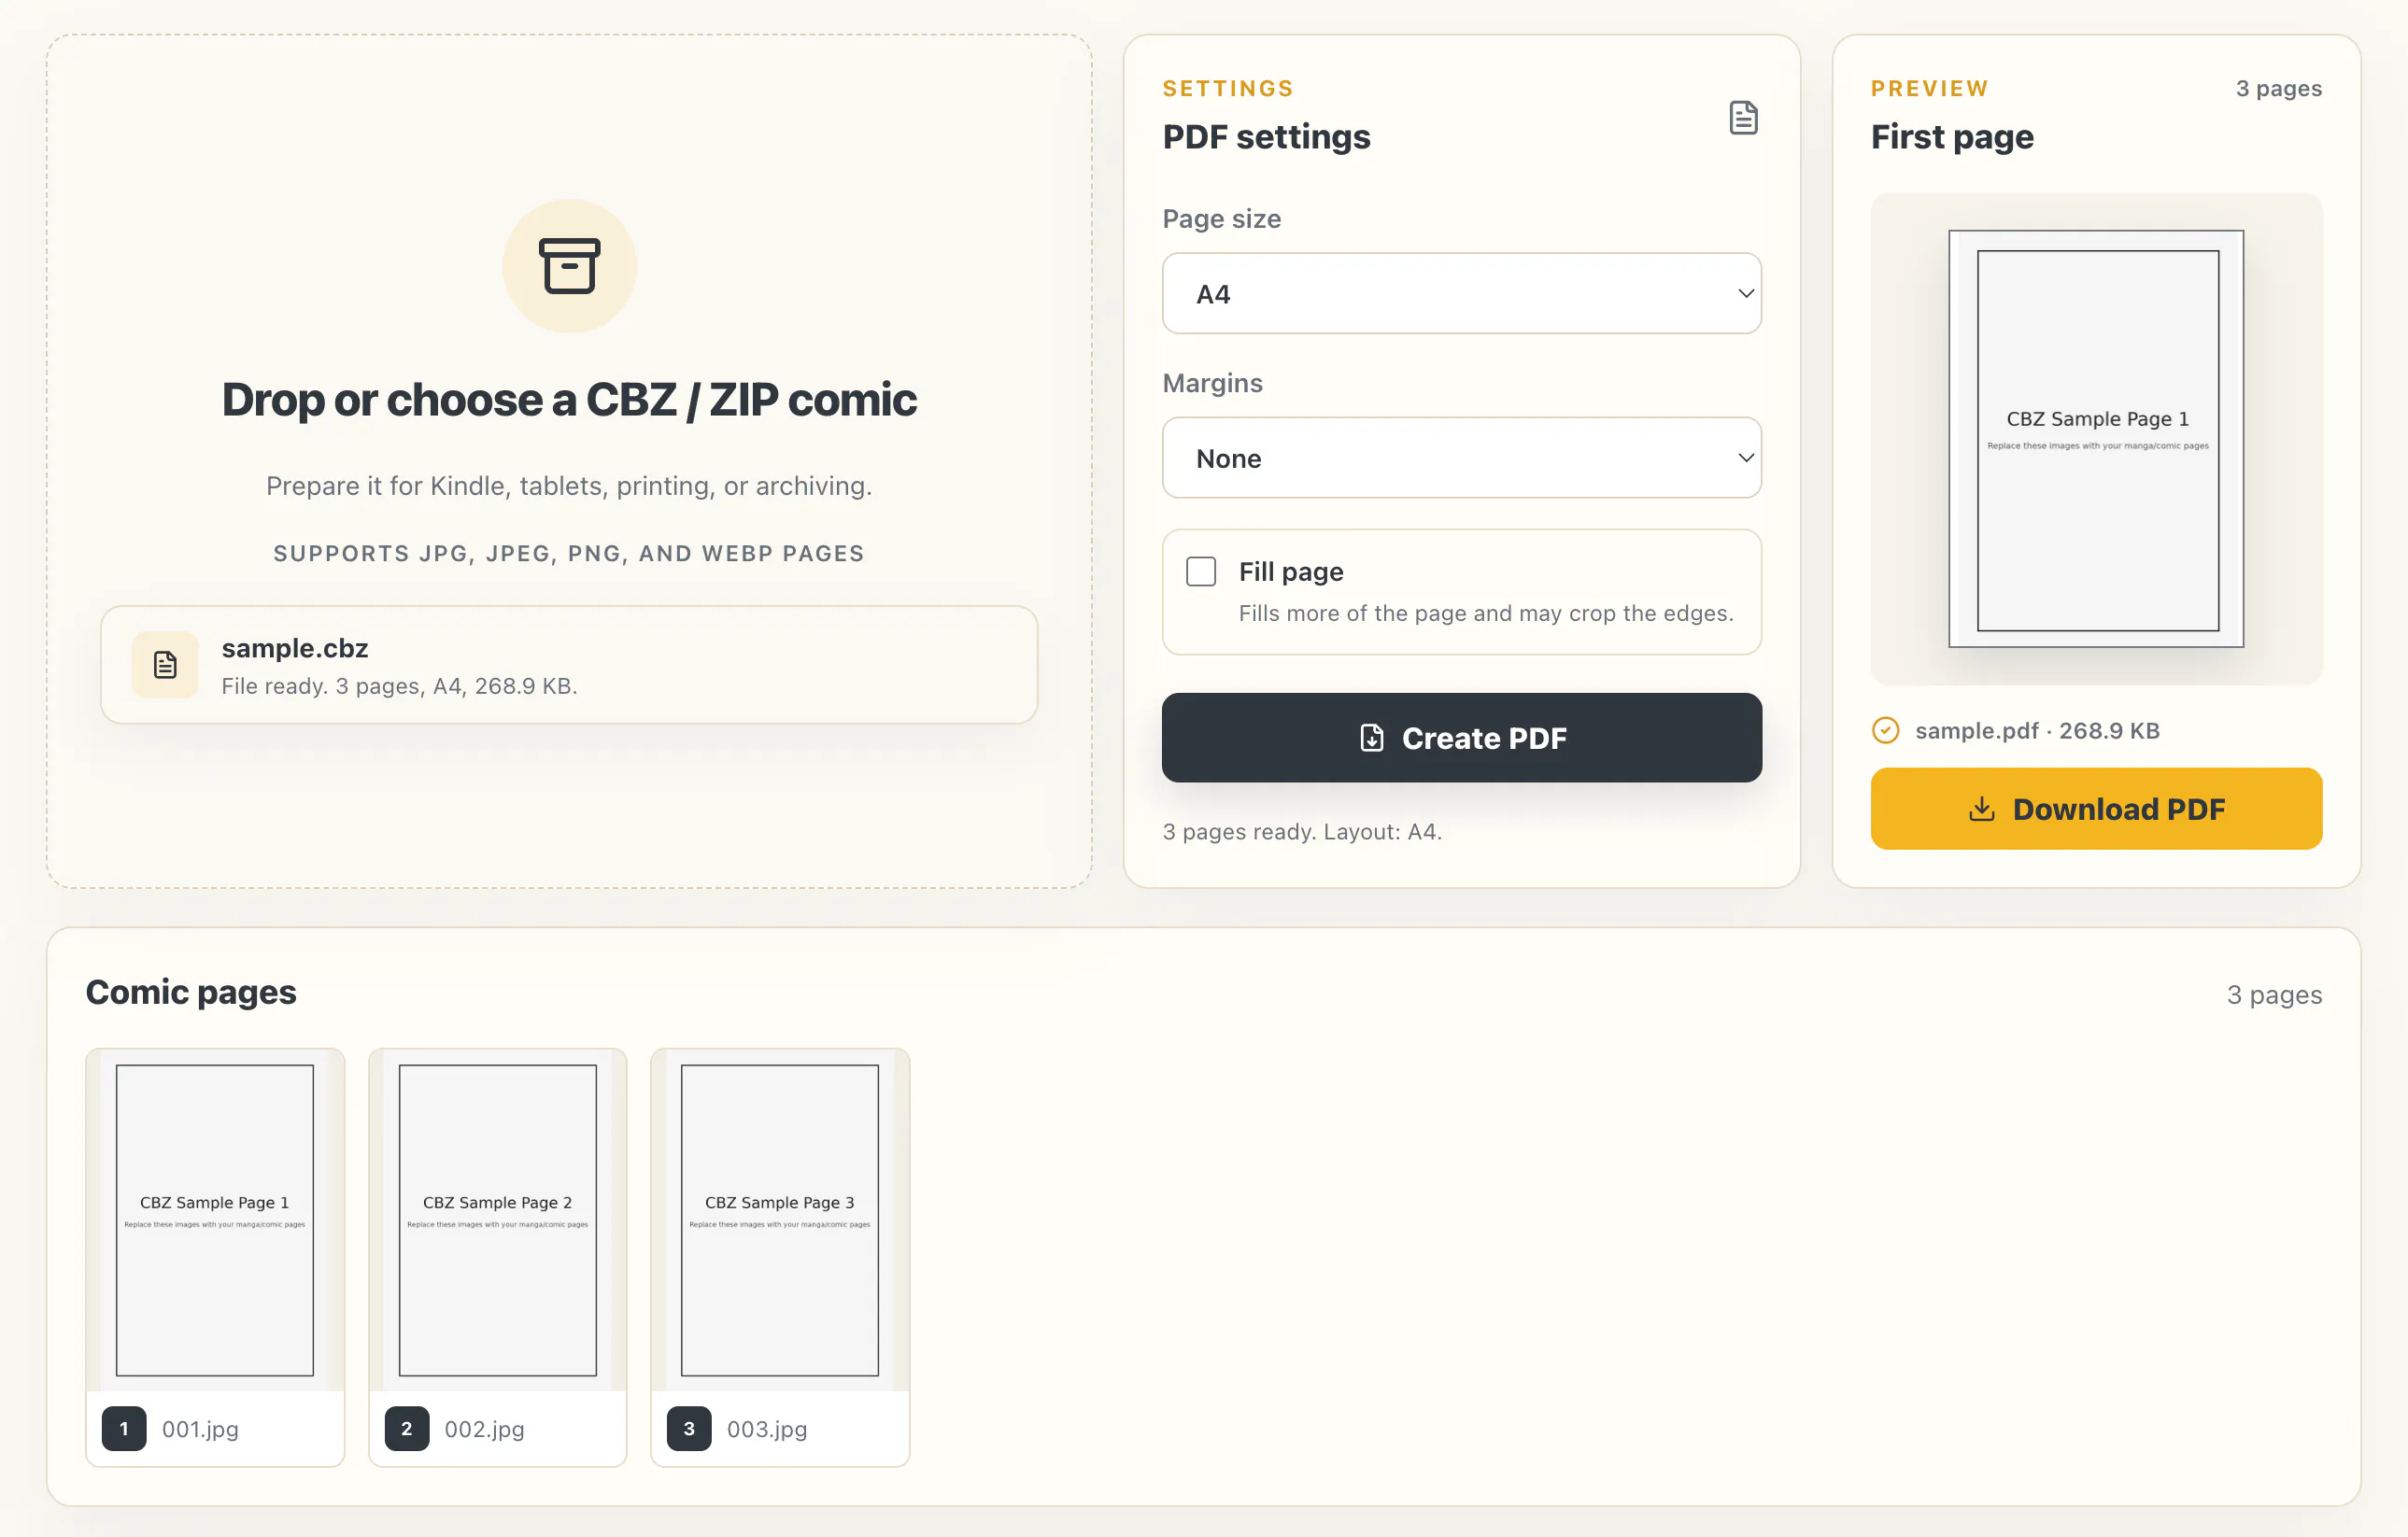
Task: Click the checkmark icon next to sample.pdf
Action: coord(1885,731)
